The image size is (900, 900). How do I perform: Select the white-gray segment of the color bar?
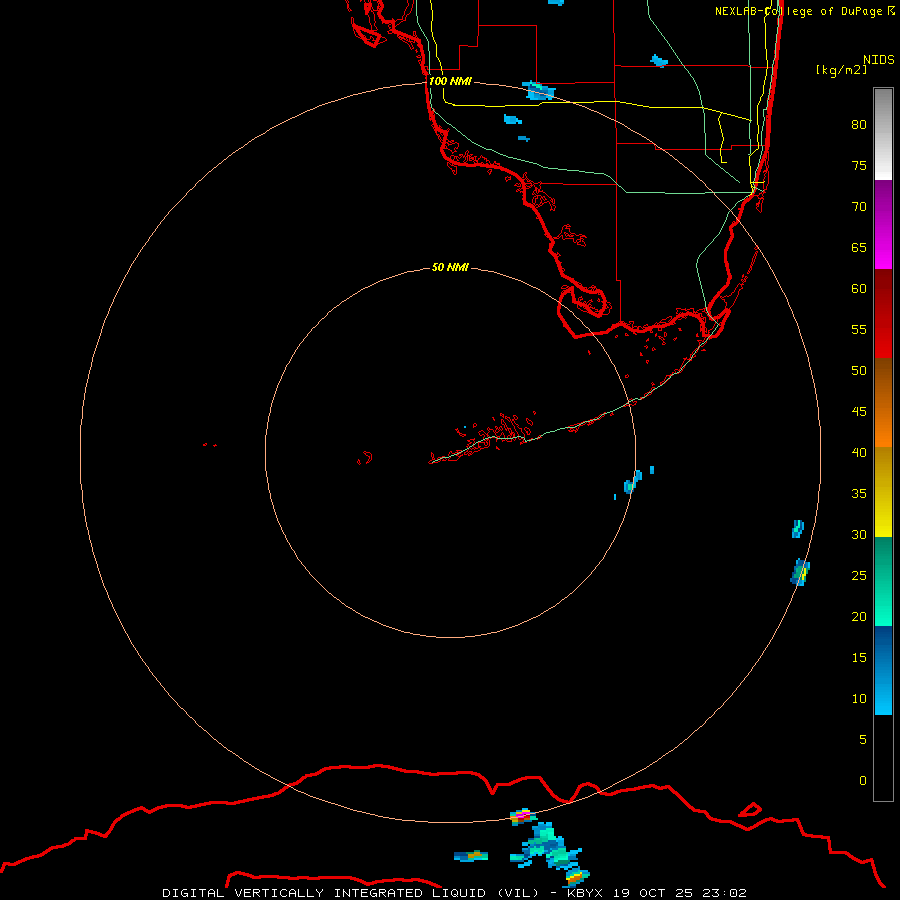pos(883,134)
